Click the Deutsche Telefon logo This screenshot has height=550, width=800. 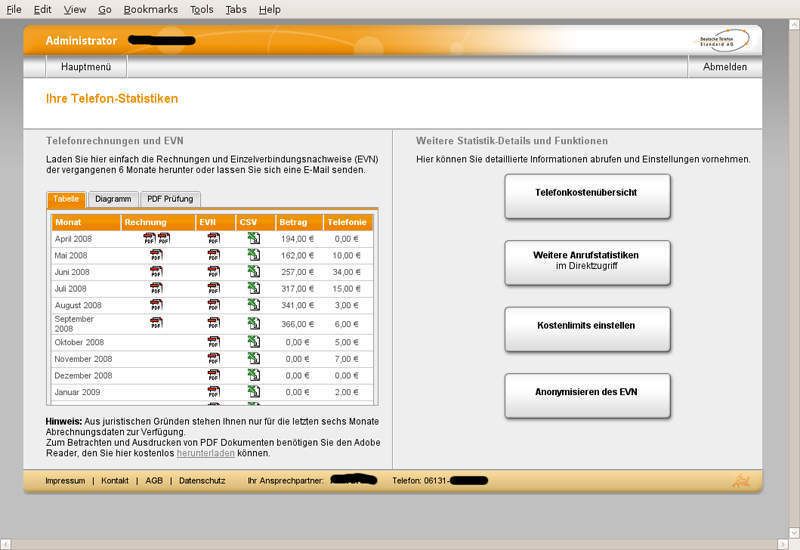[x=723, y=41]
